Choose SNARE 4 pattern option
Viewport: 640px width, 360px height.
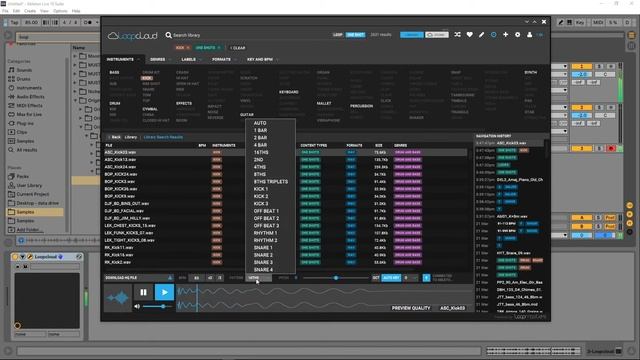263,270
